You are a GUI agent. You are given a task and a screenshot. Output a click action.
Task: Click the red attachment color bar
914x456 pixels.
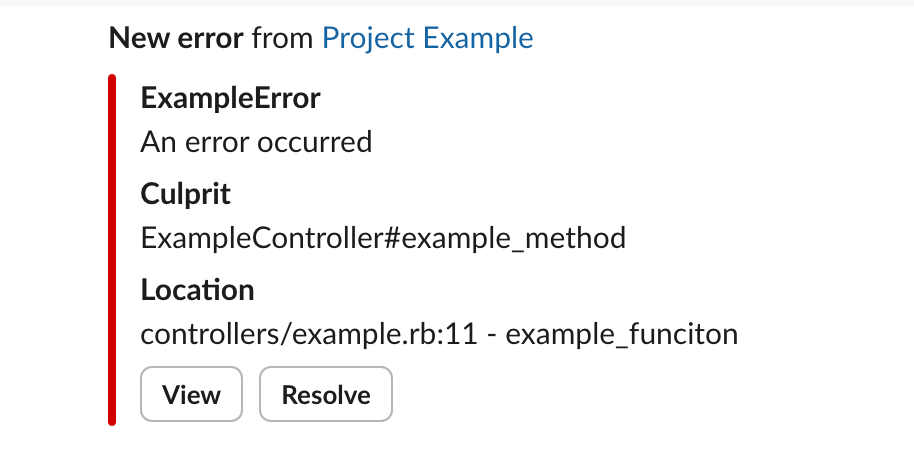[112, 250]
